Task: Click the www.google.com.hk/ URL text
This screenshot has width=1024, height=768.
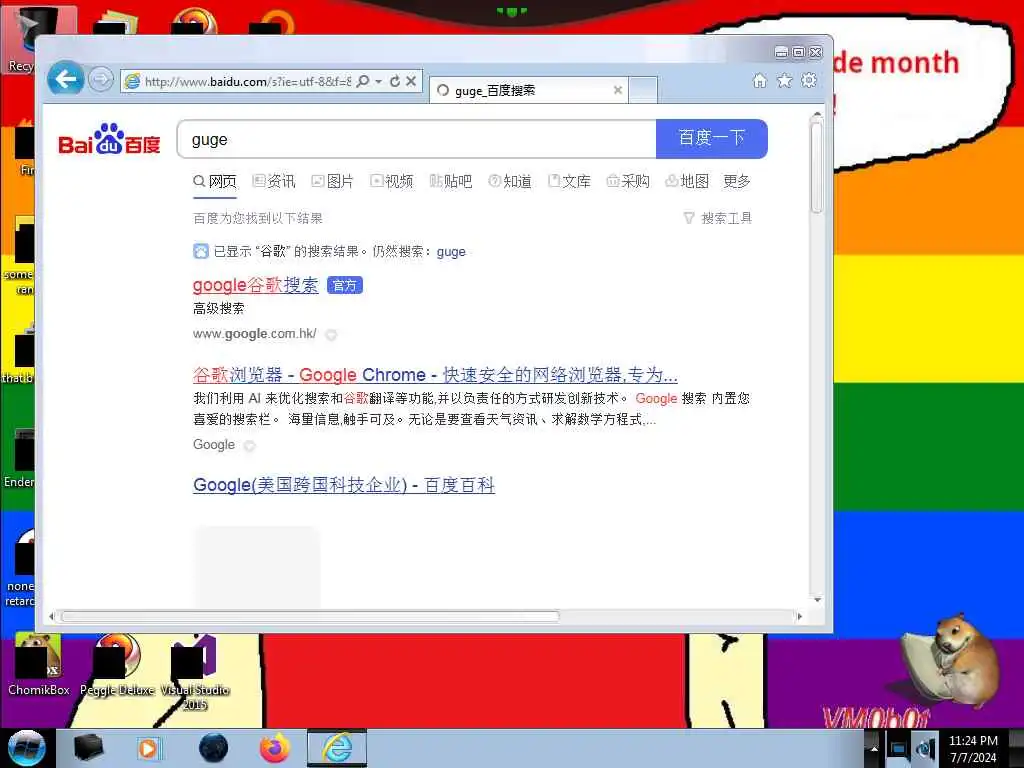Action: (255, 334)
